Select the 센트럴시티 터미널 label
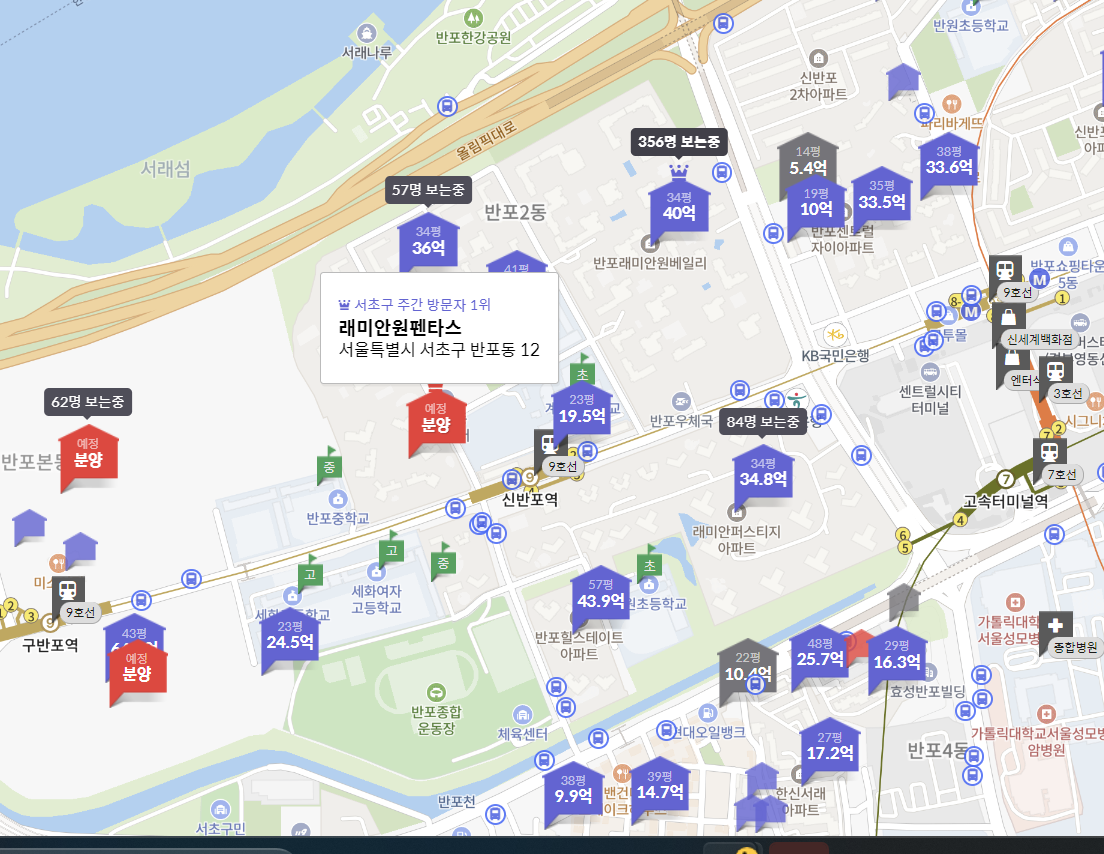Image resolution: width=1104 pixels, height=854 pixels. pos(930,399)
